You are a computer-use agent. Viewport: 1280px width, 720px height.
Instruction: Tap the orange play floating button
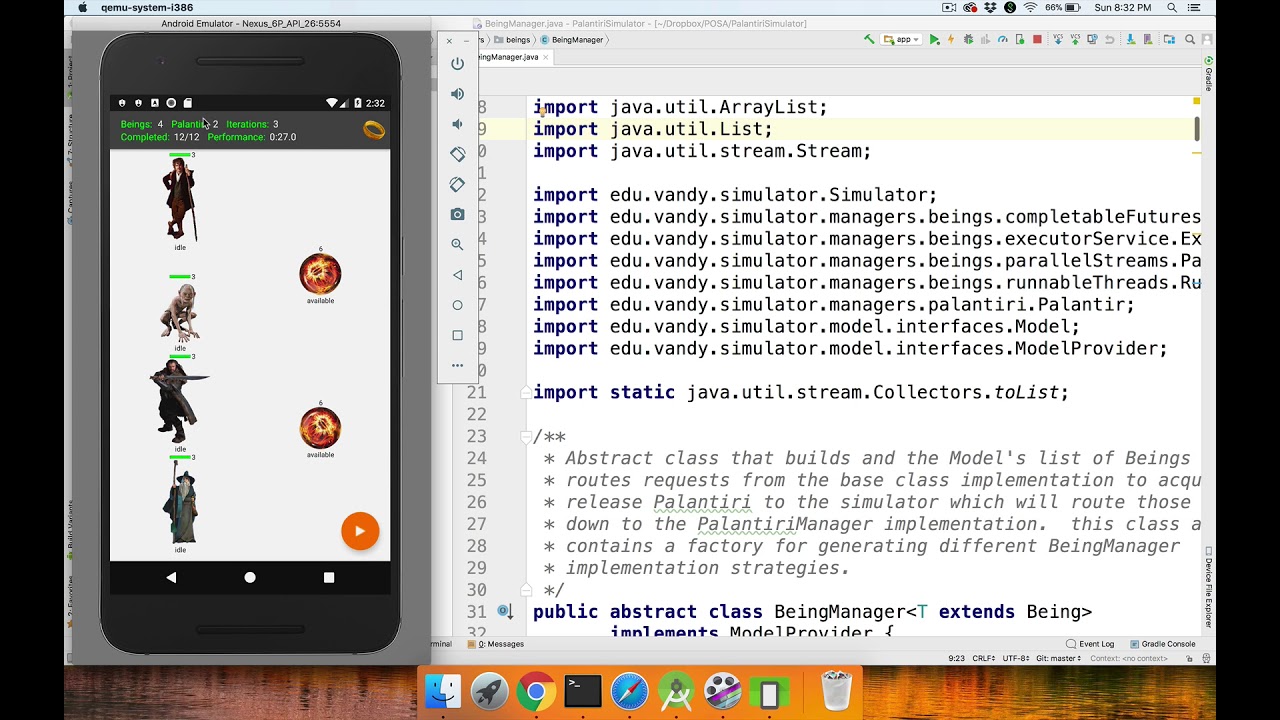click(360, 531)
